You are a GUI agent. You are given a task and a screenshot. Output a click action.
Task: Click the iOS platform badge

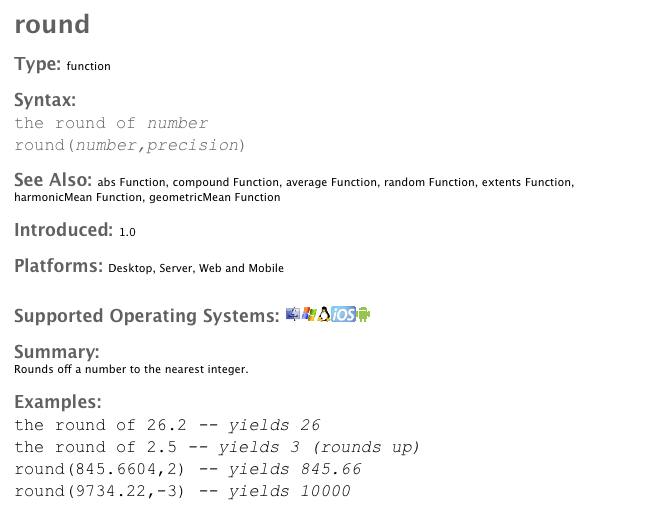(344, 315)
